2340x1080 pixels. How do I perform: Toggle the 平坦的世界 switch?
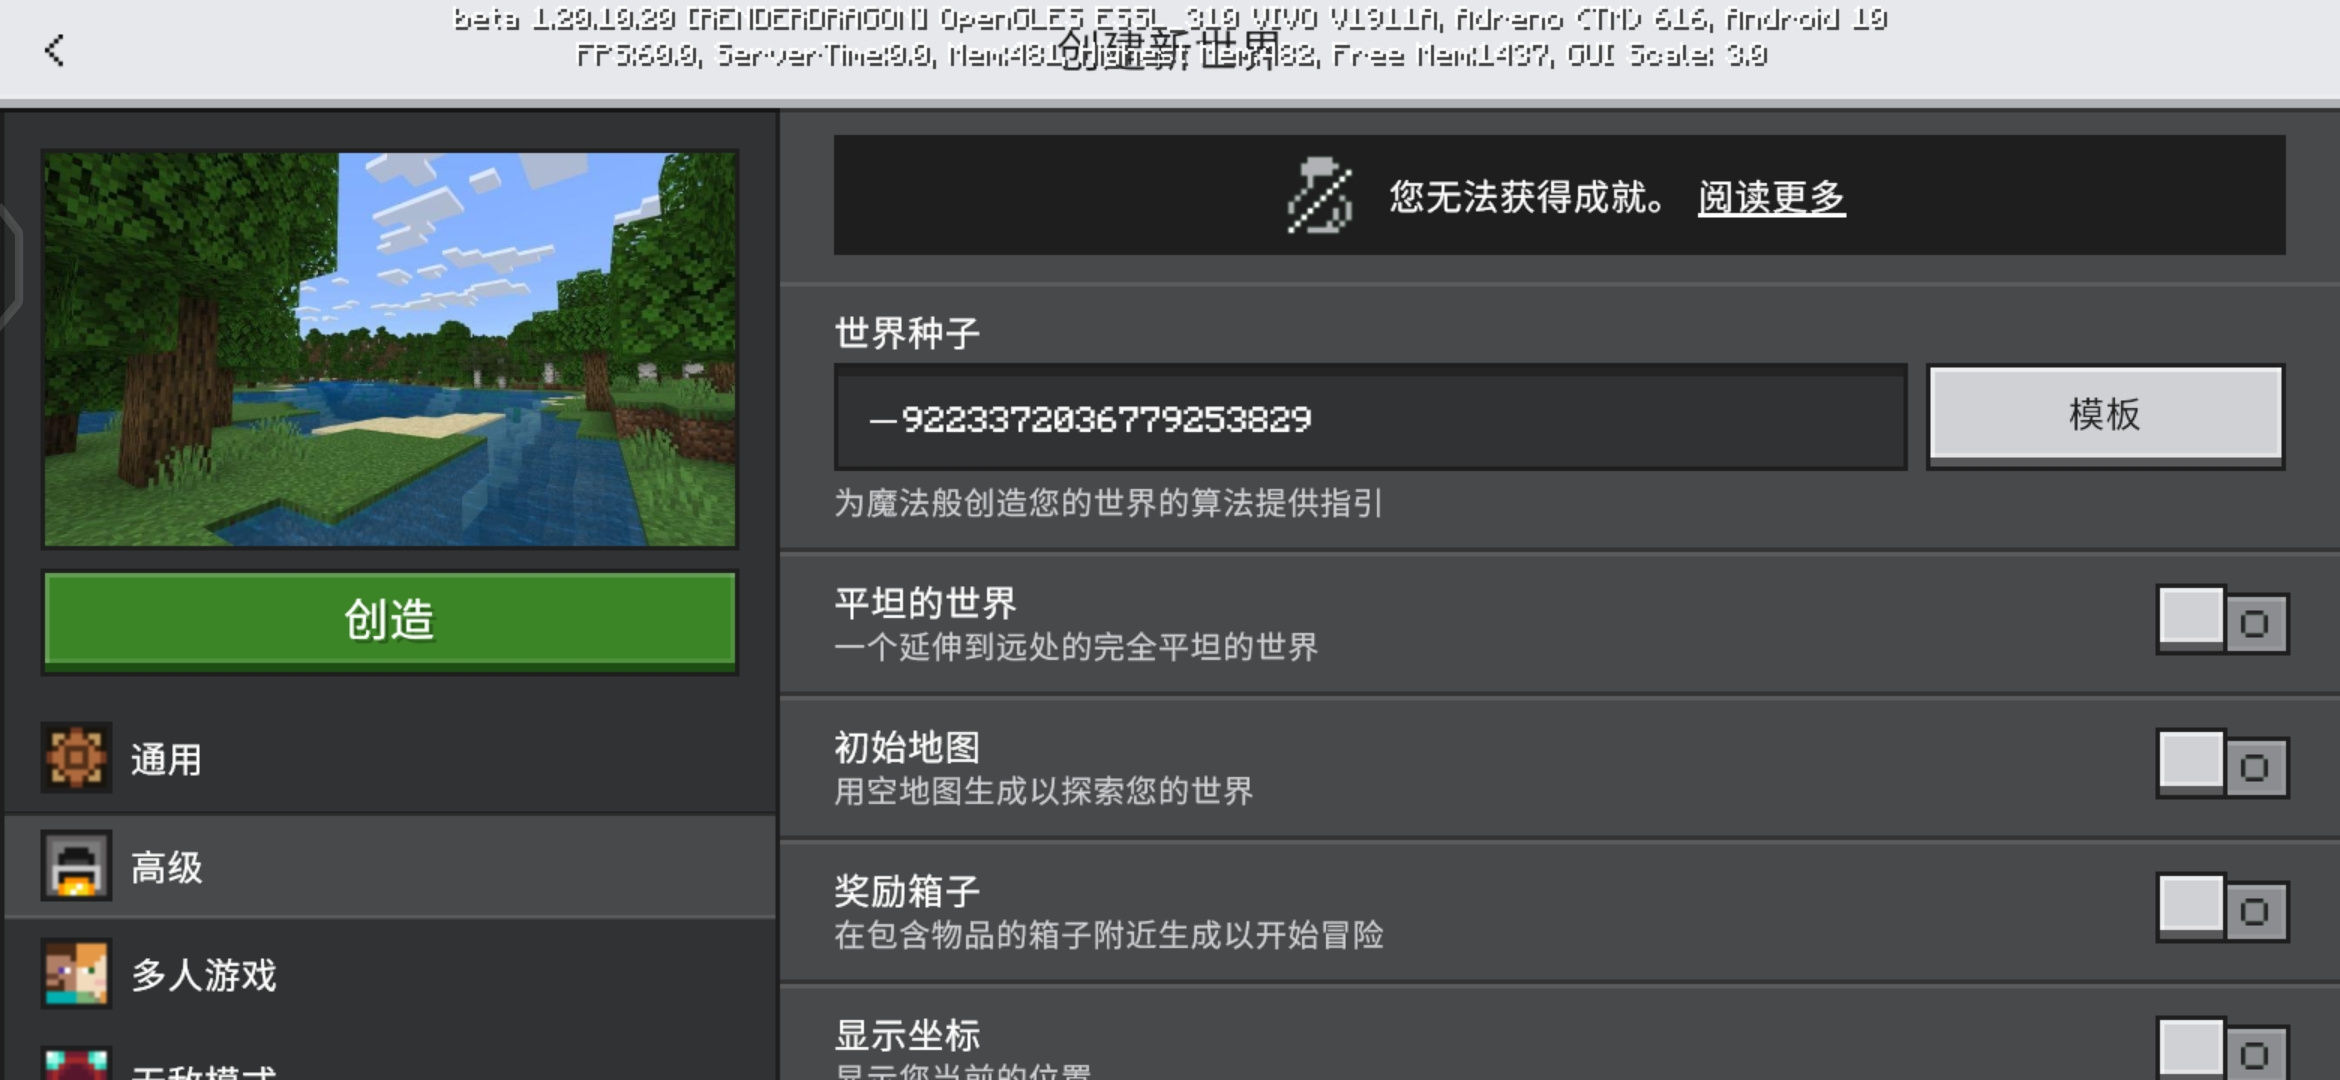(2222, 621)
